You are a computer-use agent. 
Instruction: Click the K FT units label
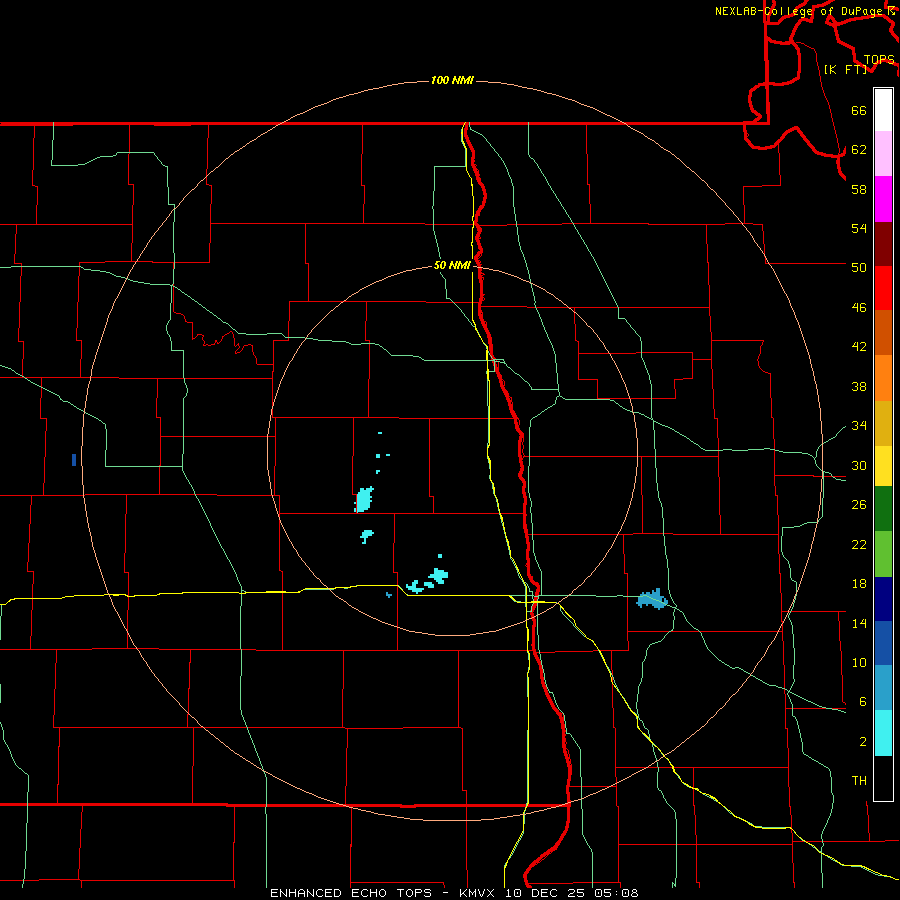coord(845,69)
